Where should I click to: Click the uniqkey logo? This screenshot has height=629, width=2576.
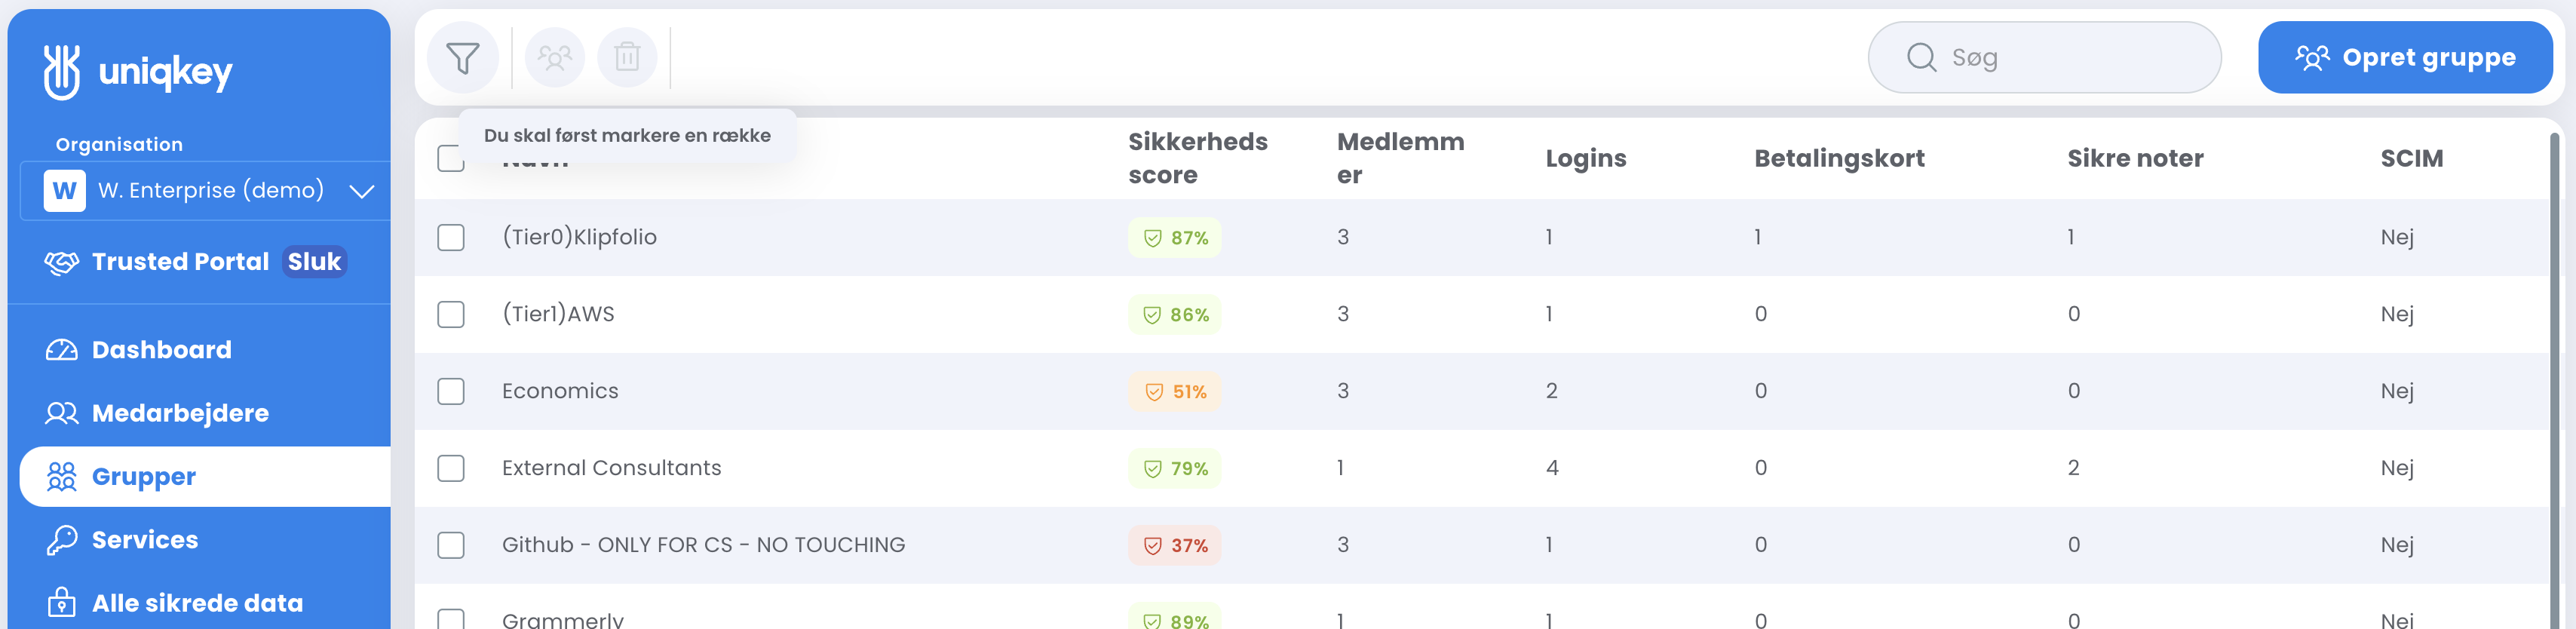[x=138, y=71]
